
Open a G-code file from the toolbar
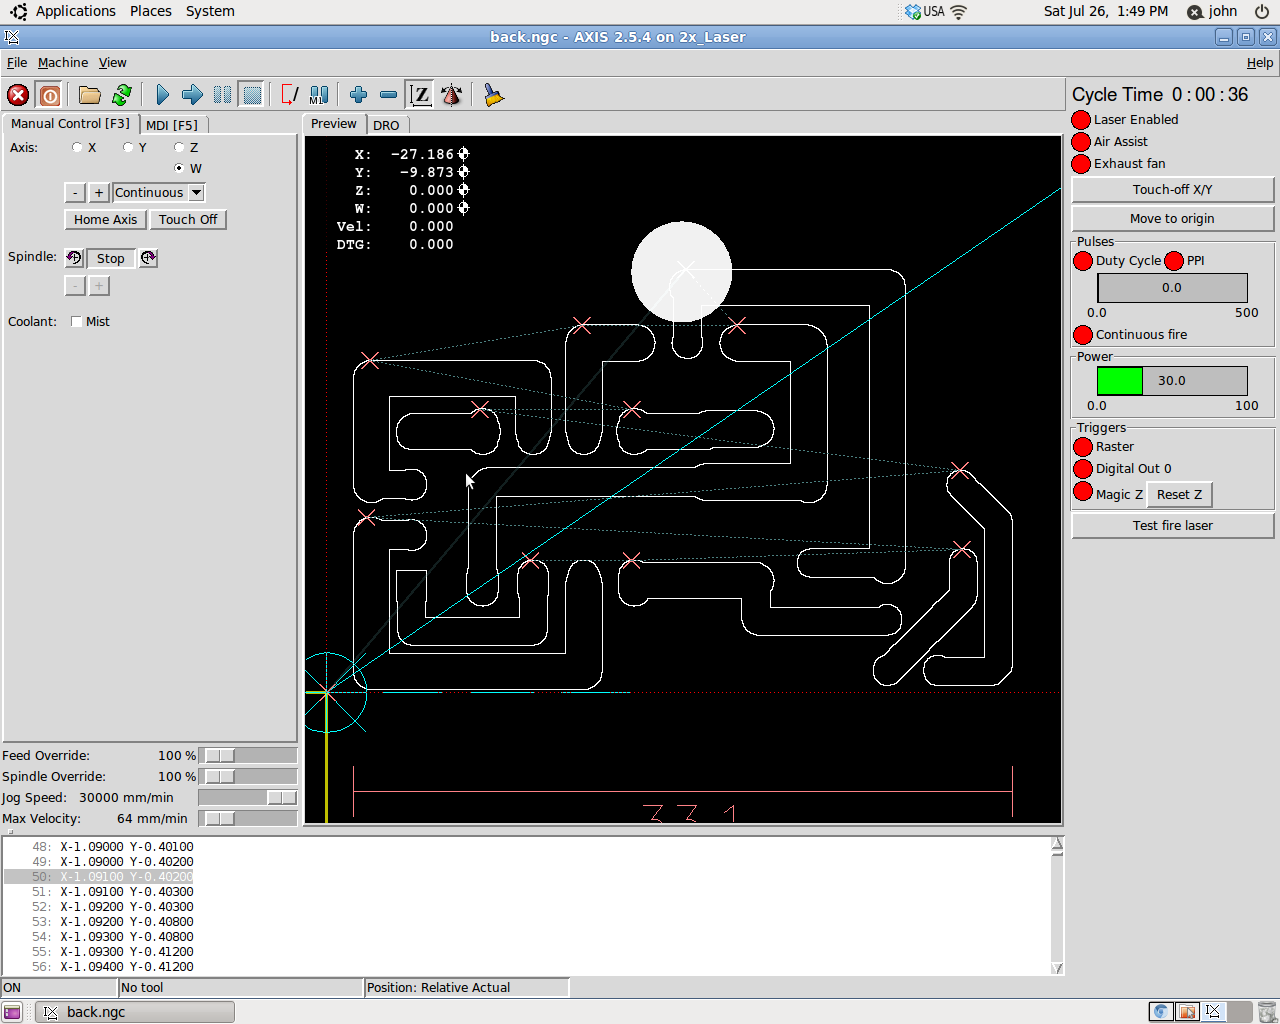pos(88,95)
